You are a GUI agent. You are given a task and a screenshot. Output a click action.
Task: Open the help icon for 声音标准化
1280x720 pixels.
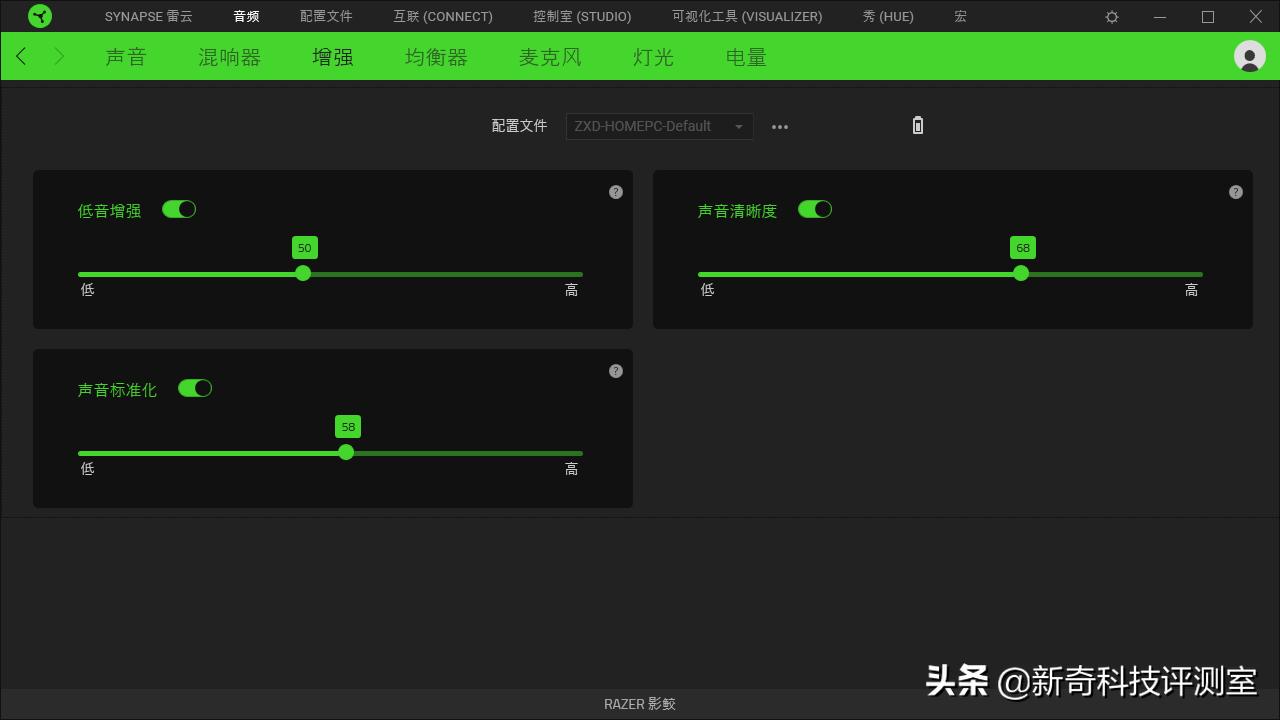point(616,371)
